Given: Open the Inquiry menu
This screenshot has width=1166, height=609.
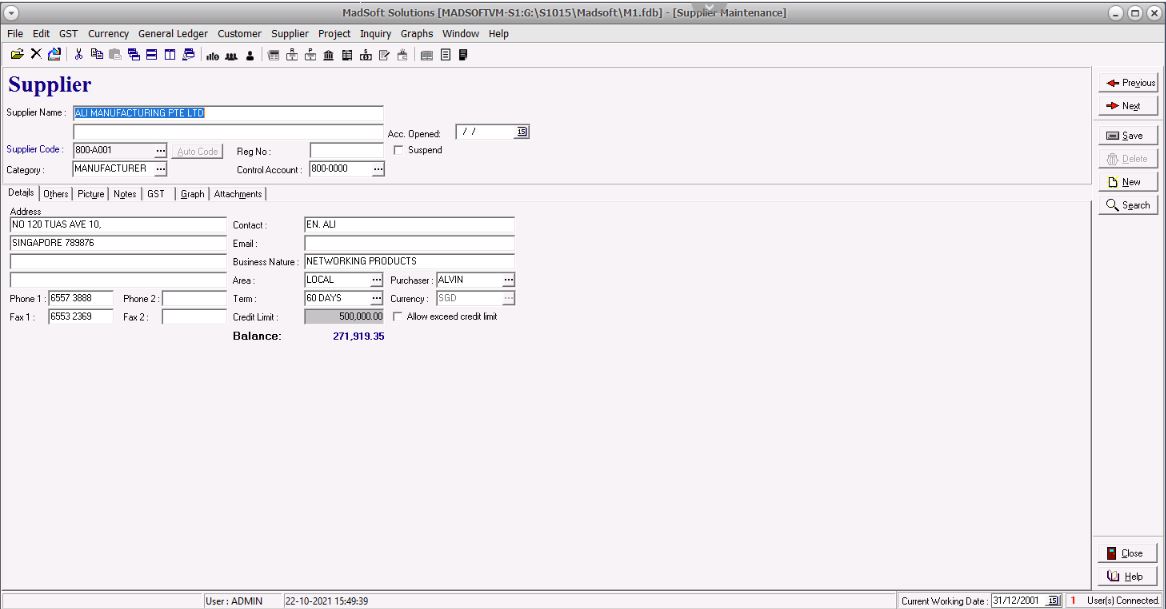Looking at the screenshot, I should point(376,33).
